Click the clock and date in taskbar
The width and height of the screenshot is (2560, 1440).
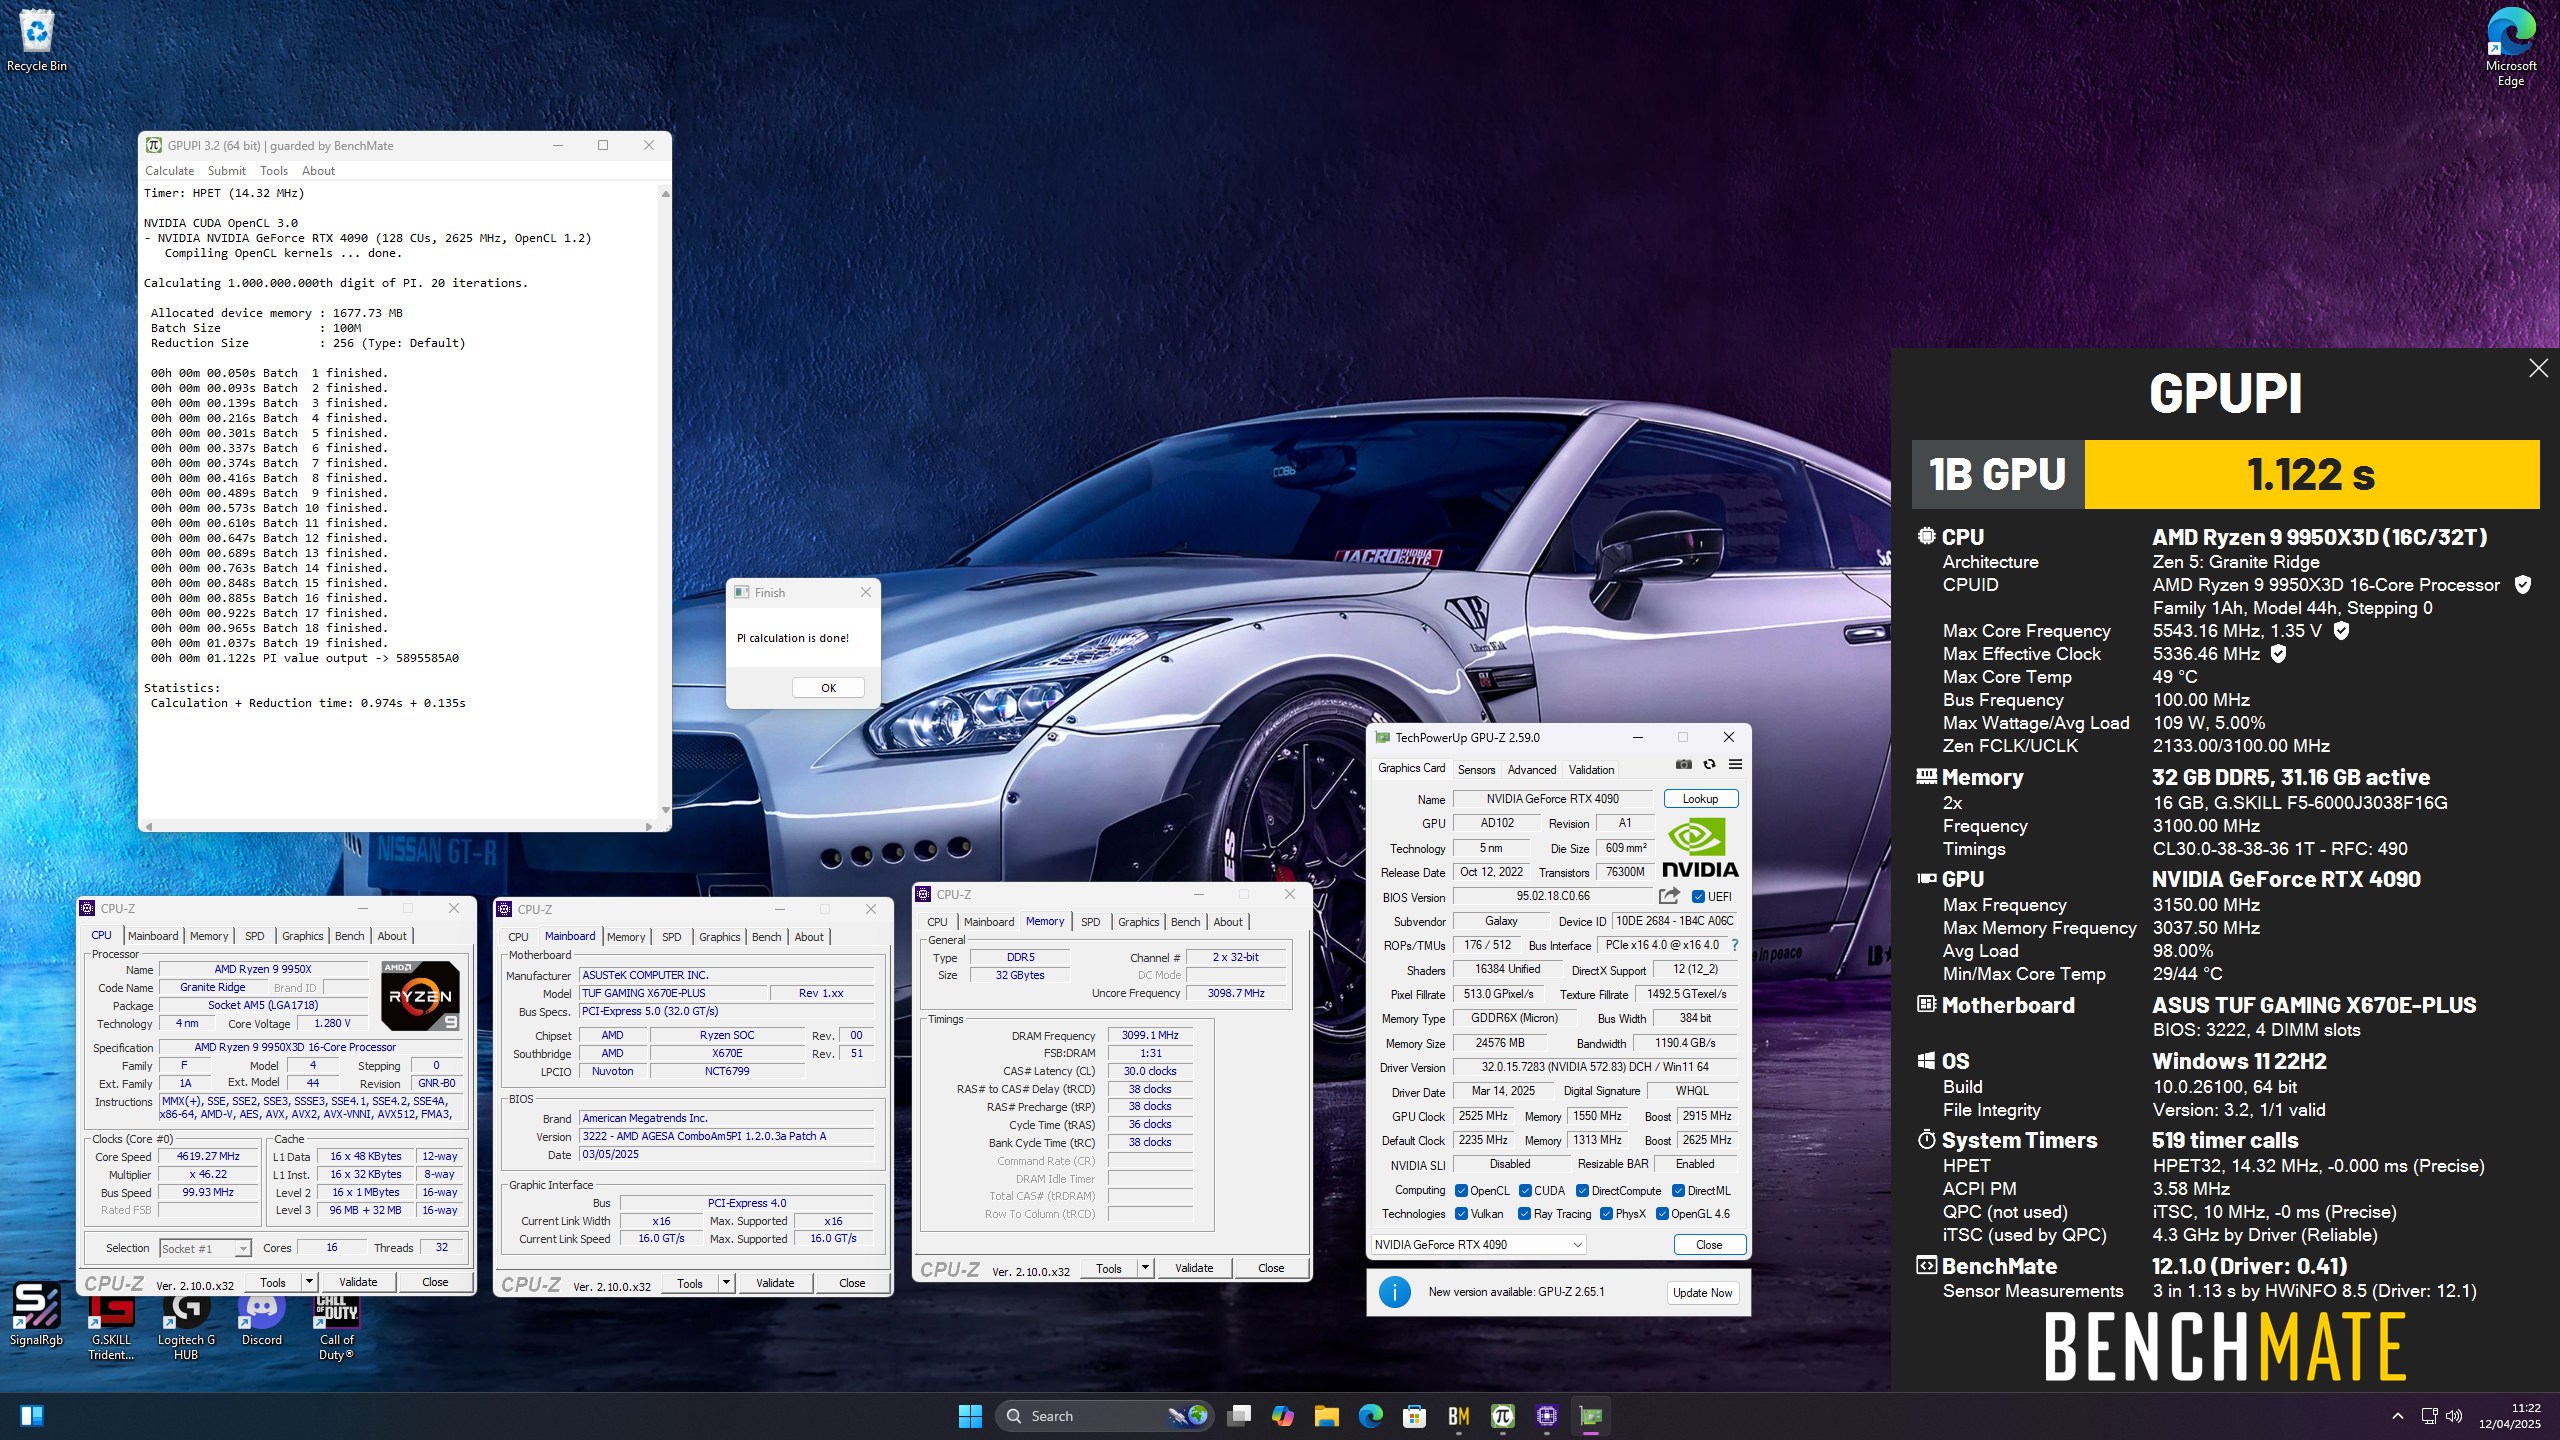point(2510,1416)
